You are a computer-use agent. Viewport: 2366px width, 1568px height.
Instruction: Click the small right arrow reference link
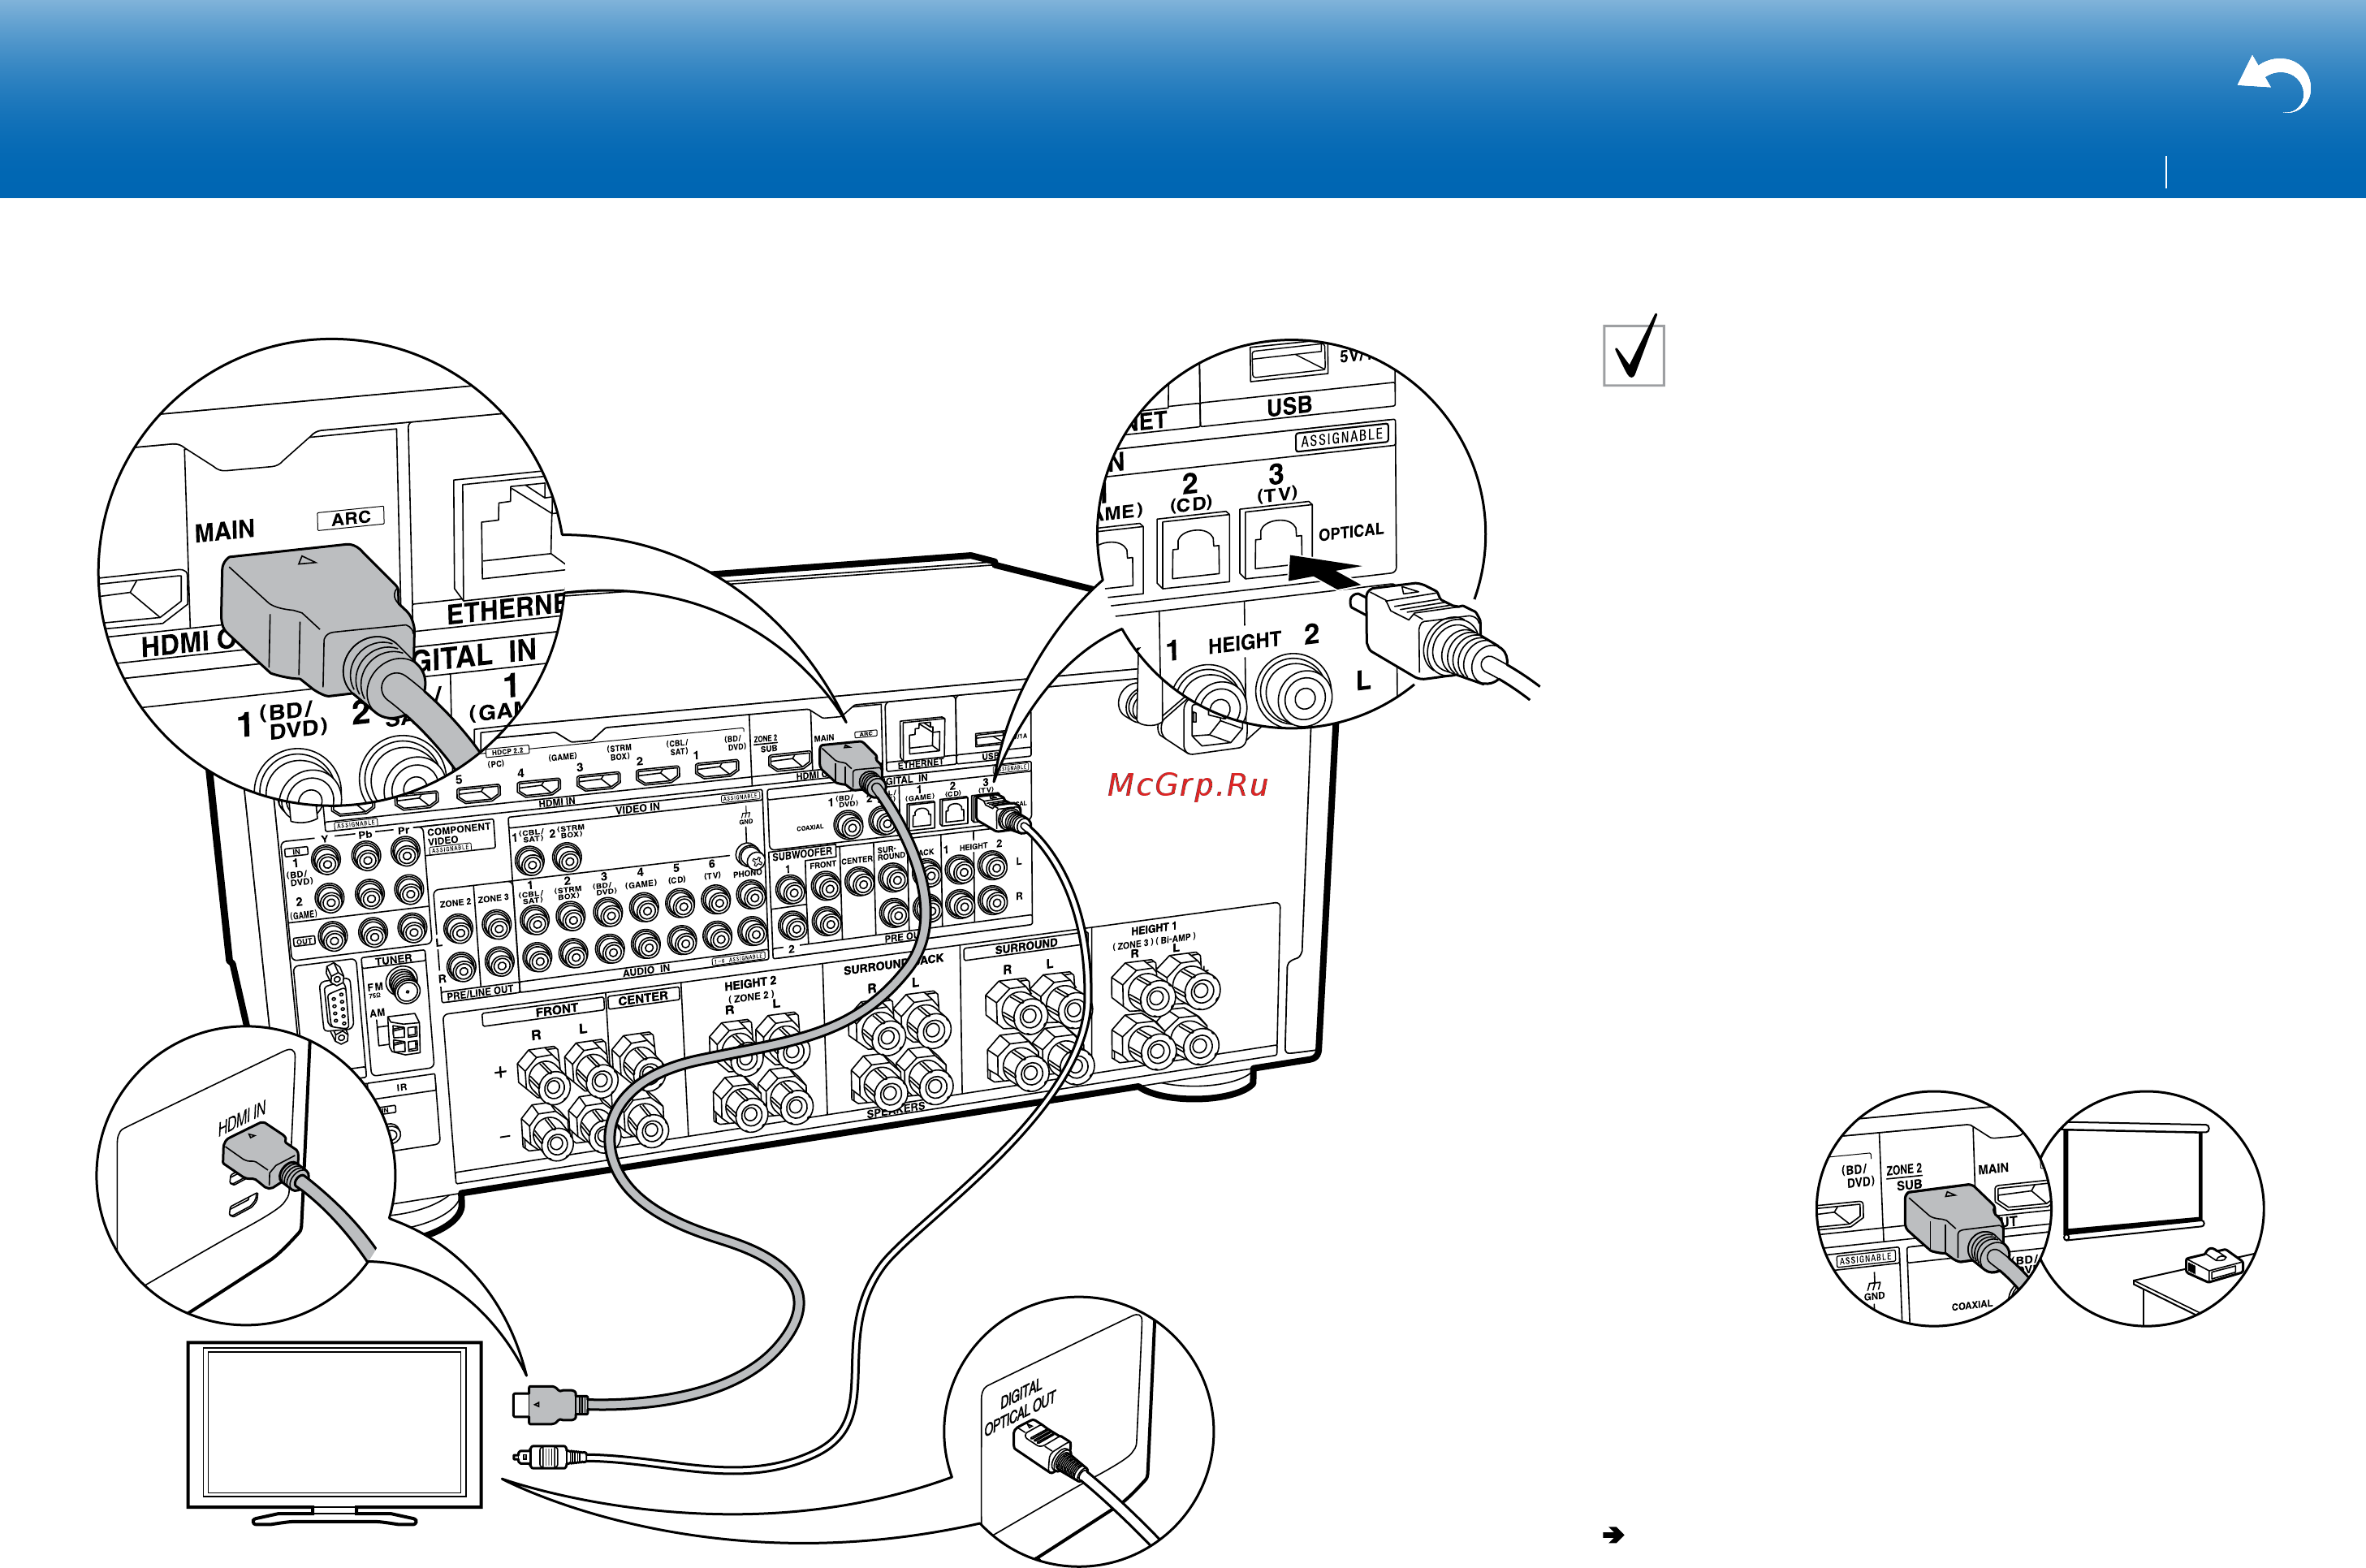pyautogui.click(x=1613, y=1535)
